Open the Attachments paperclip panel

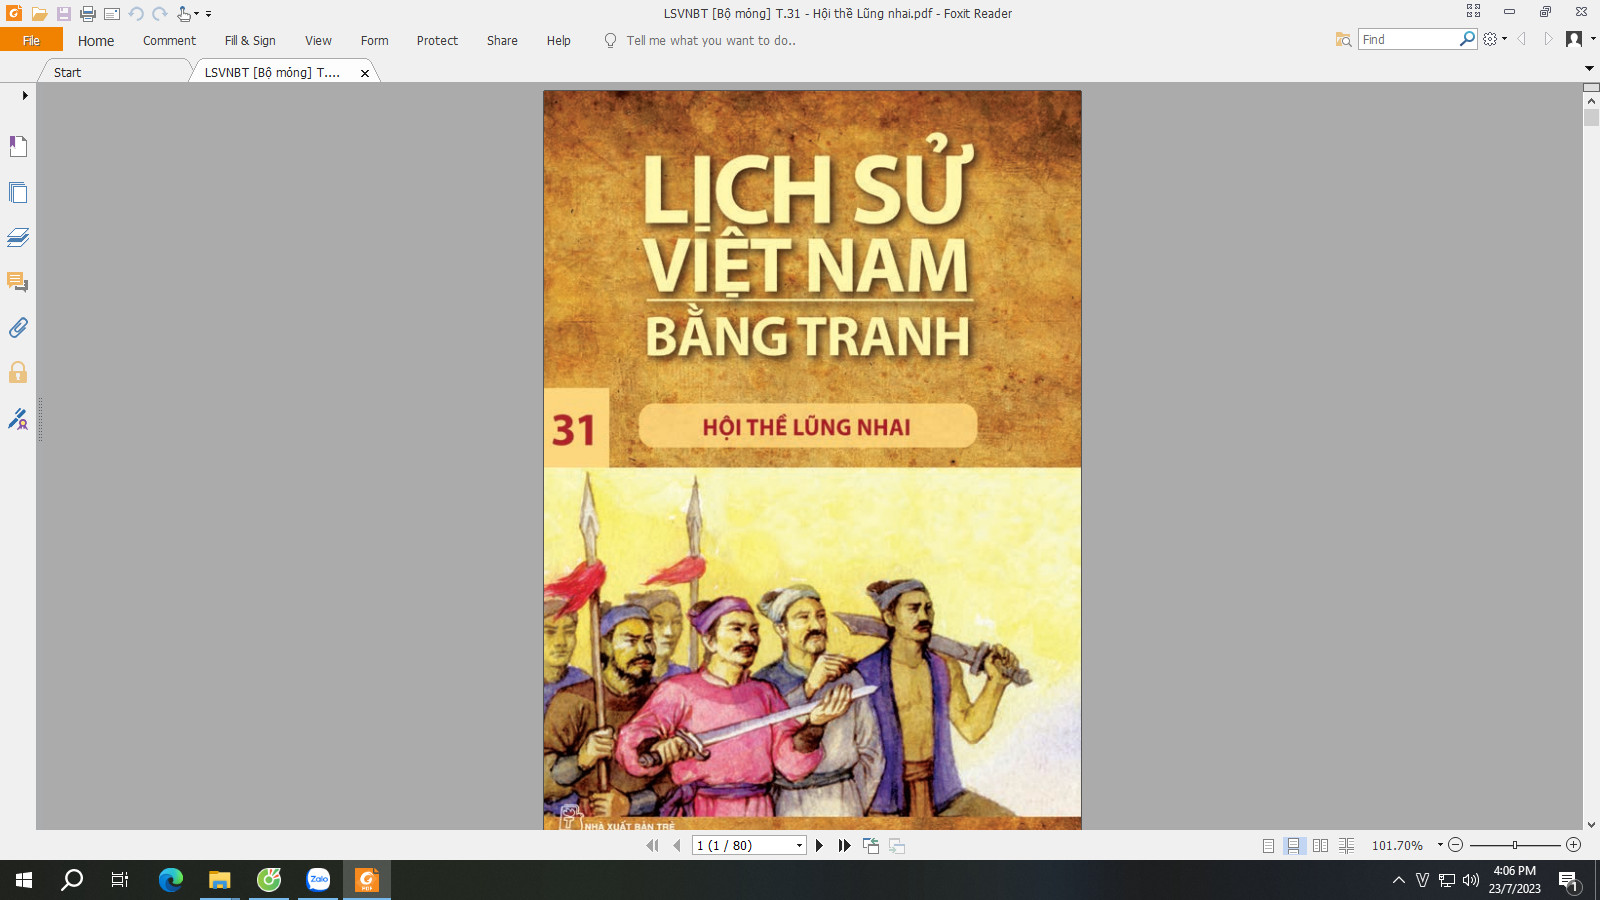[18, 328]
